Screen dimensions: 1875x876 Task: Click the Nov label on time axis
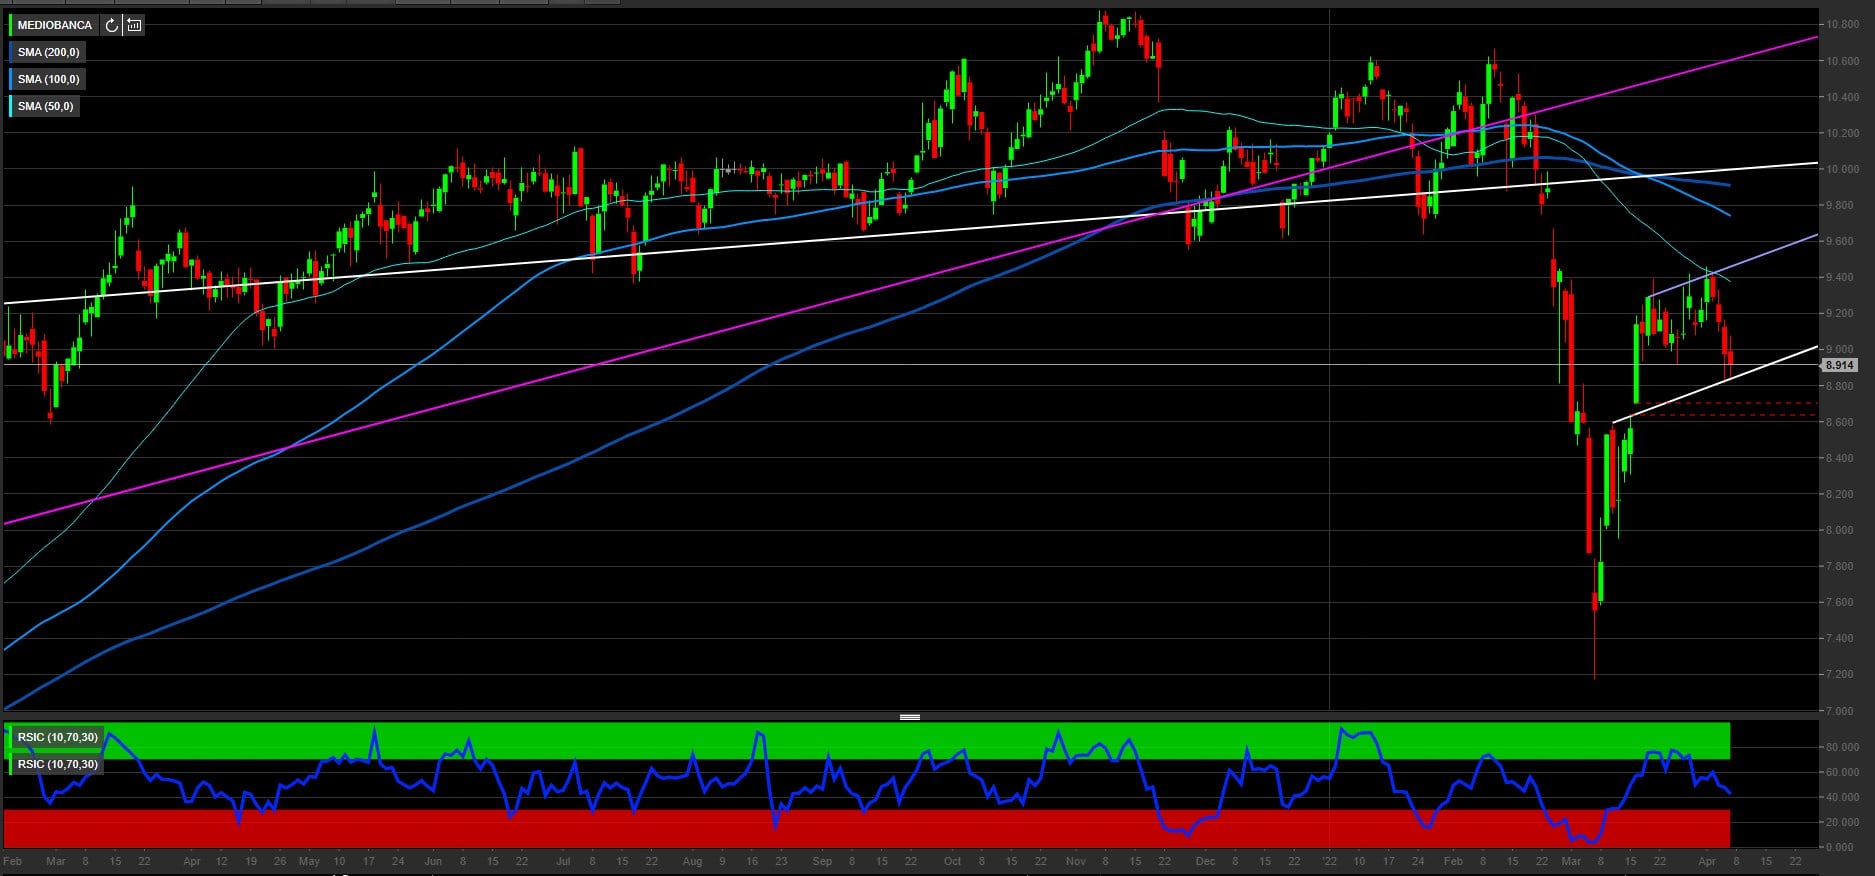[1075, 861]
